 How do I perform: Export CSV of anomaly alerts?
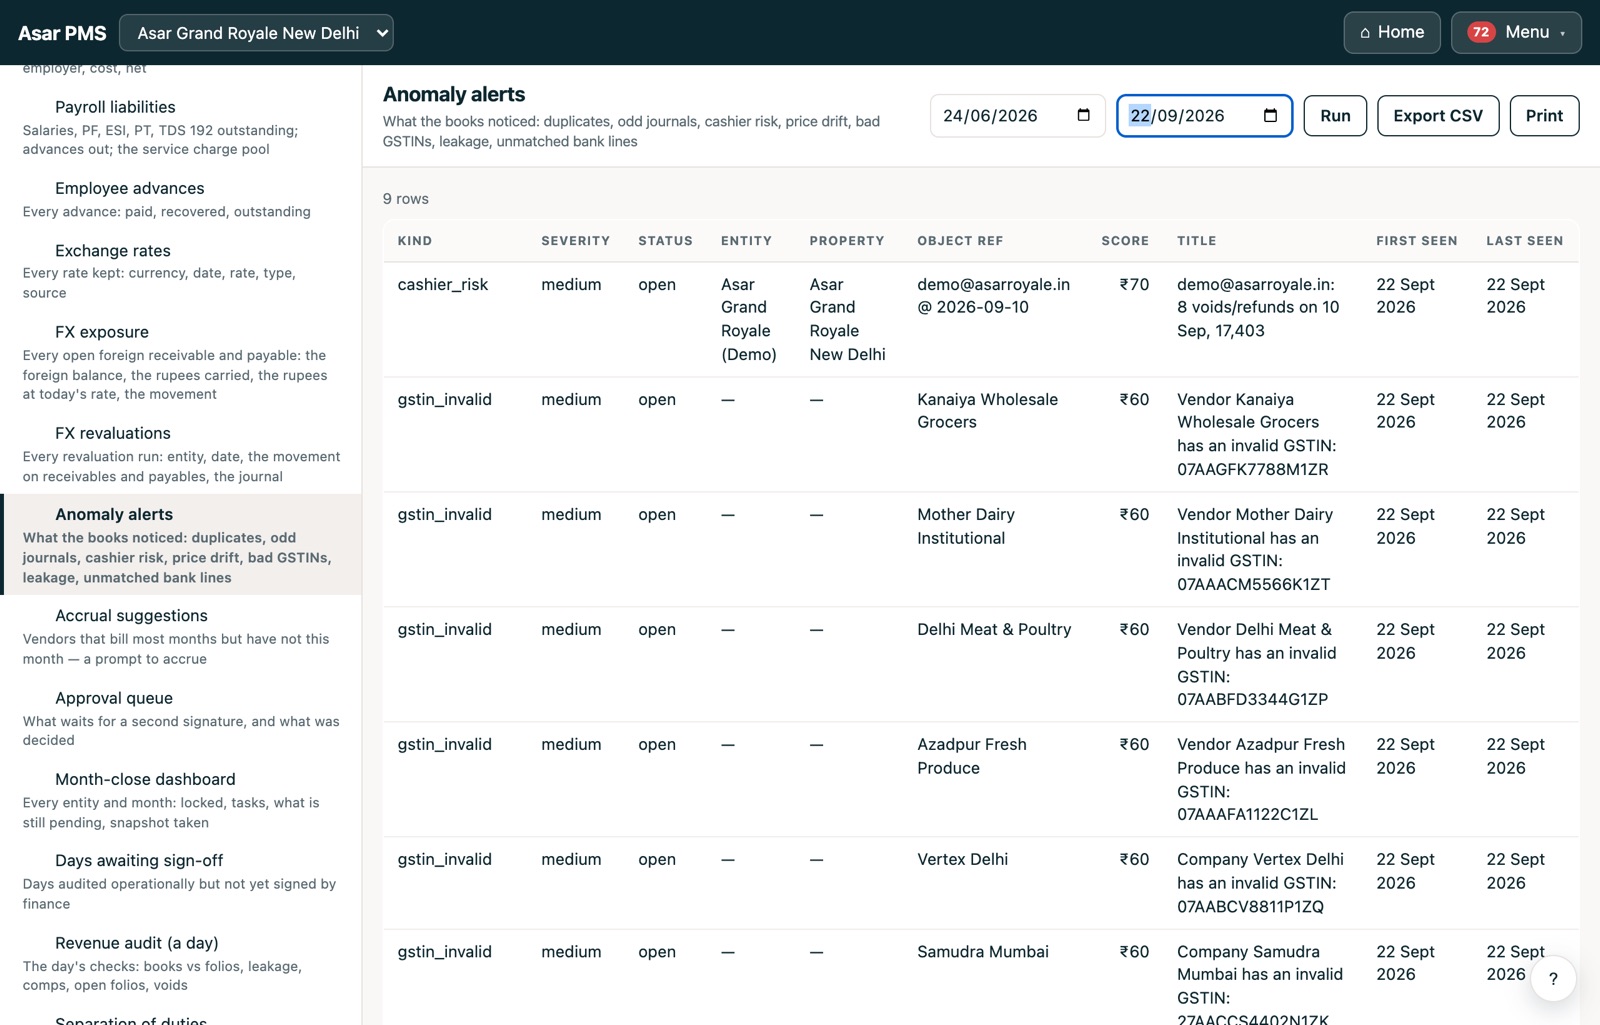click(1438, 116)
